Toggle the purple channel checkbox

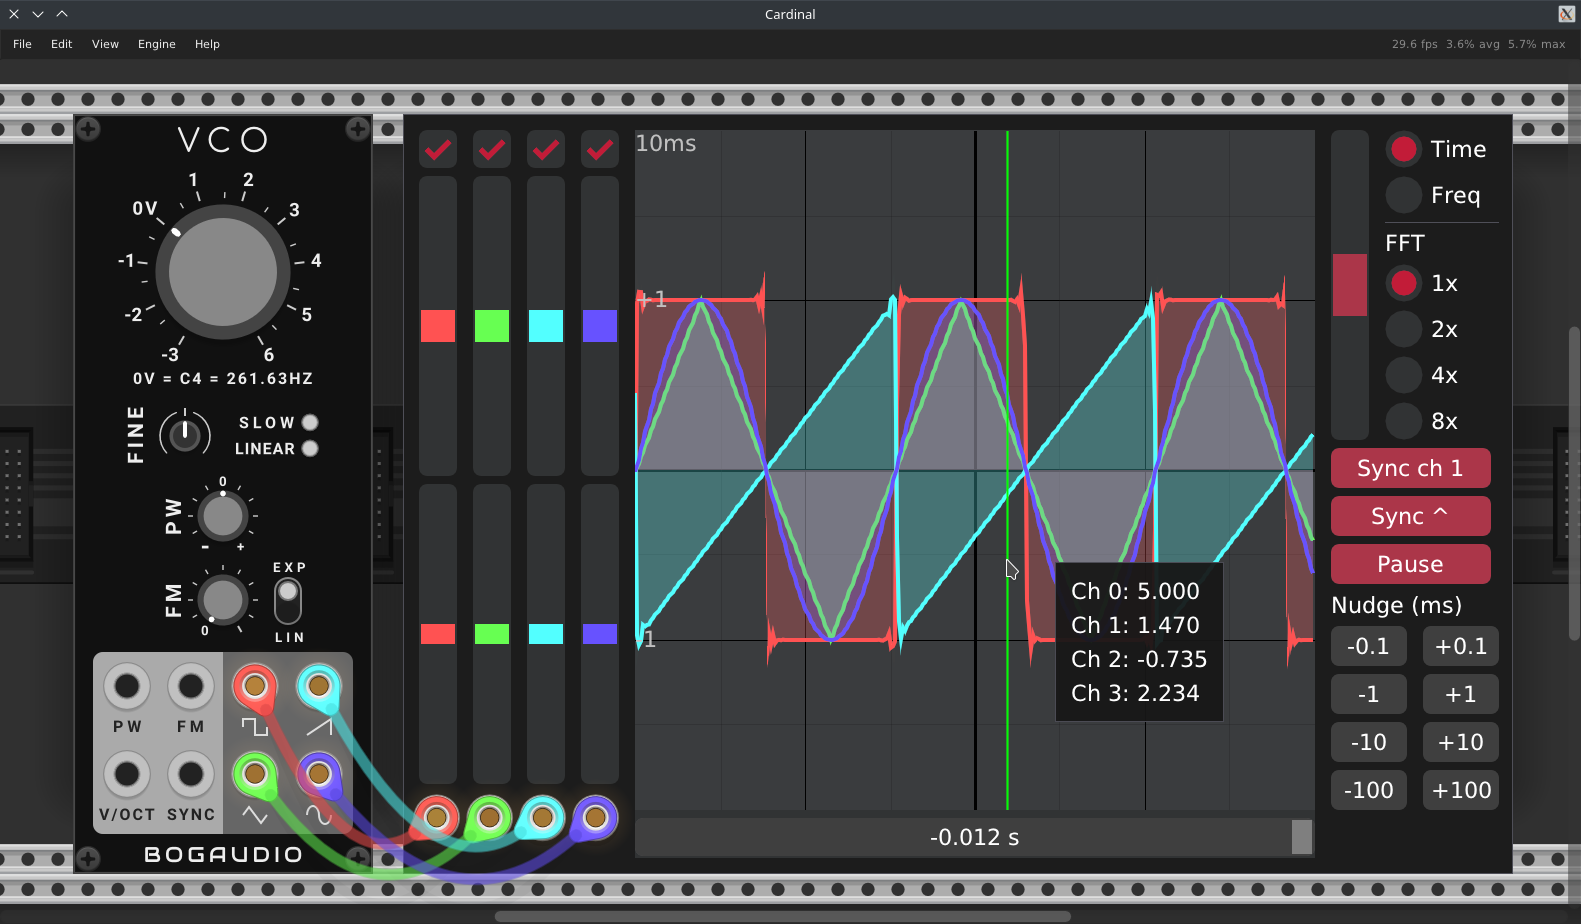(x=600, y=150)
